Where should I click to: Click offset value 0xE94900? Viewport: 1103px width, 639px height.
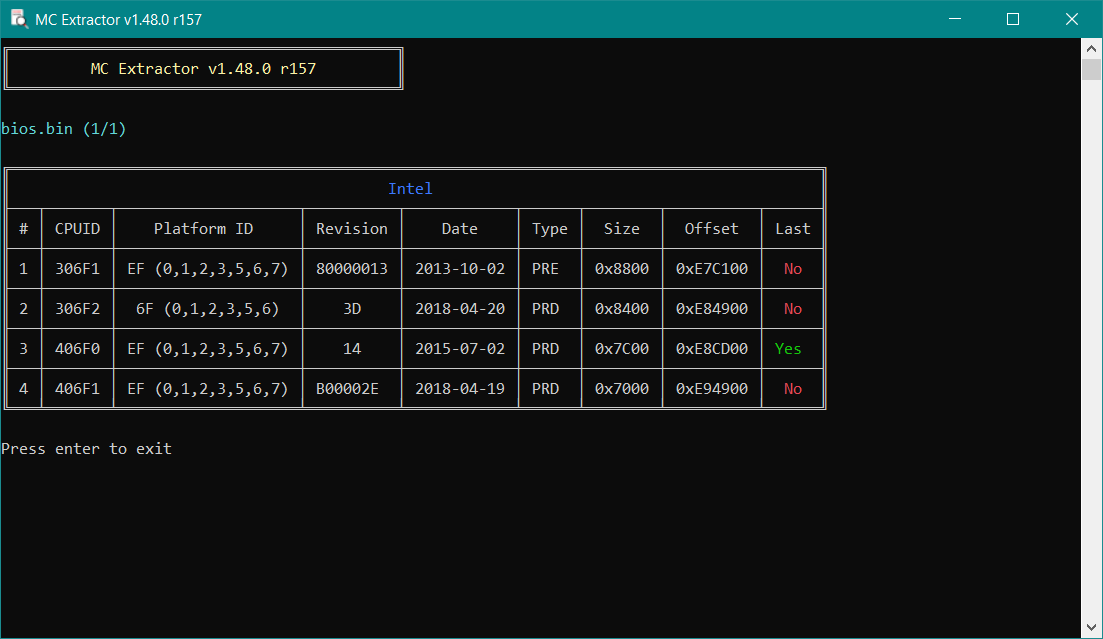(x=712, y=389)
